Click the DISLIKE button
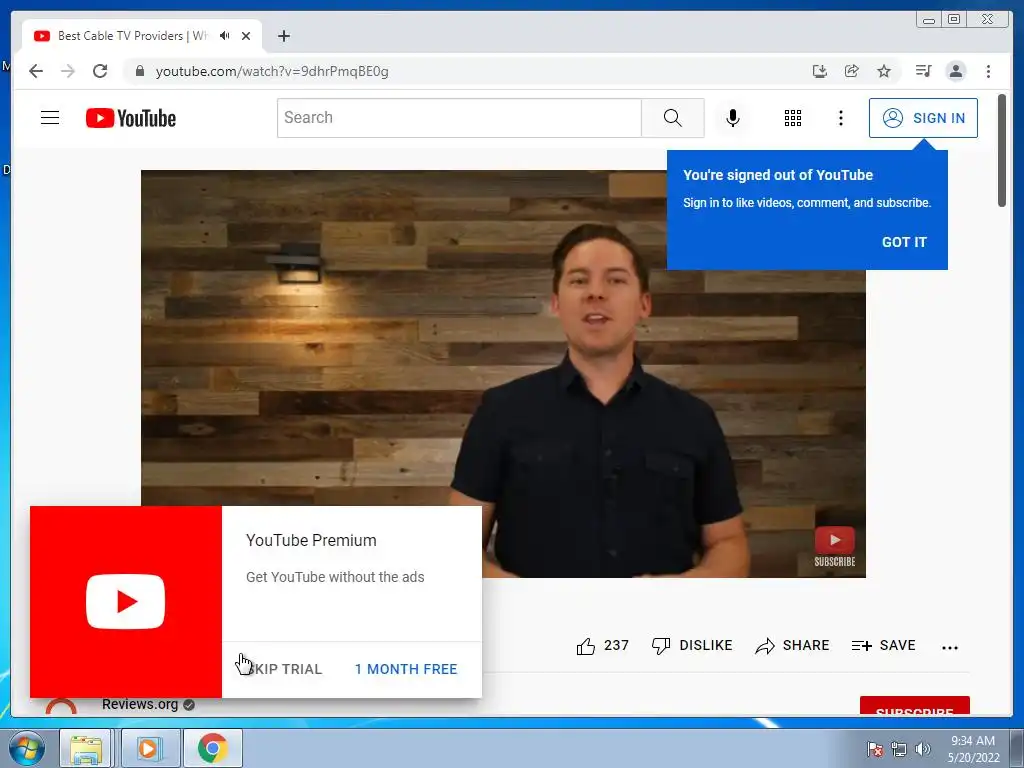The image size is (1024, 768). (692, 646)
